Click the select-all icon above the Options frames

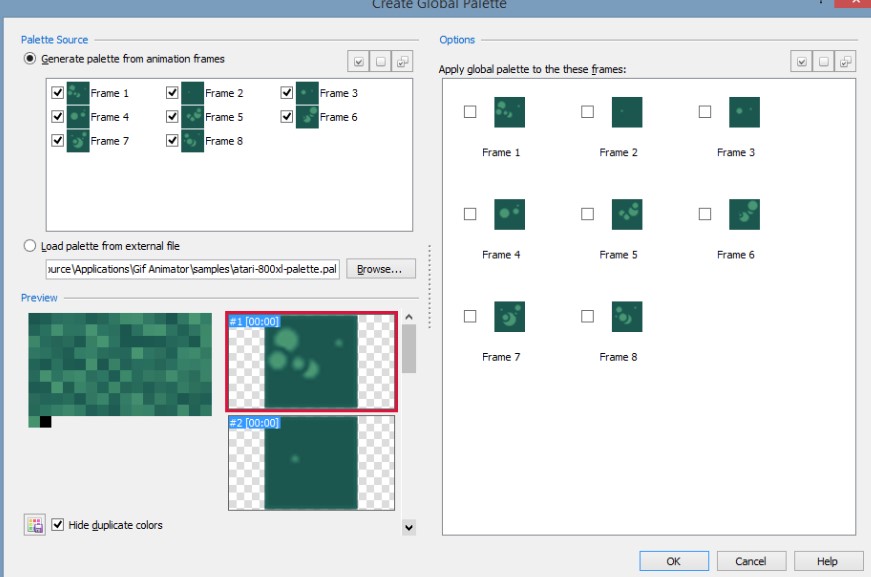coord(803,60)
